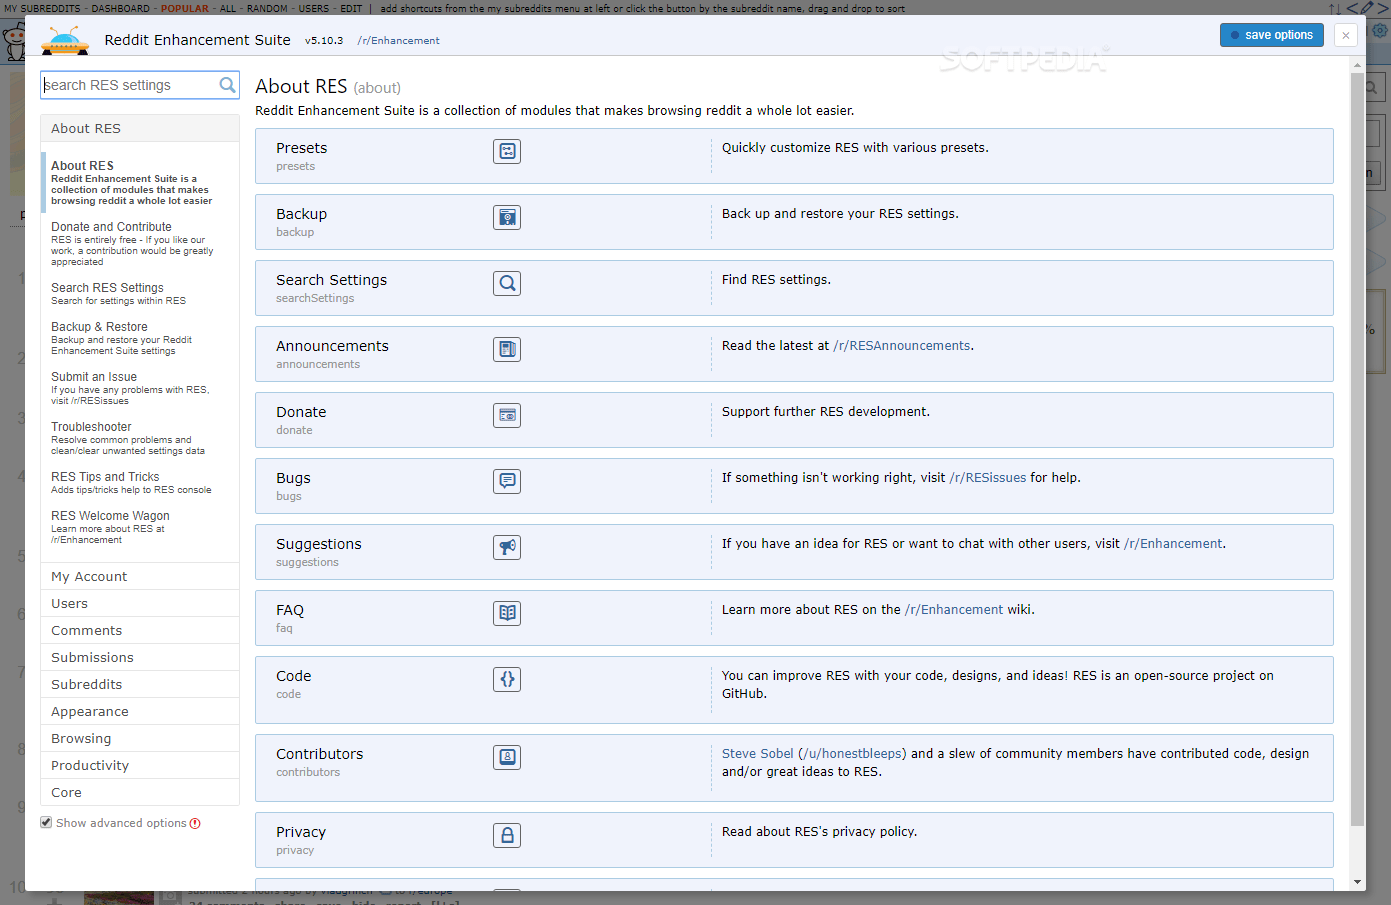Open the Presets module title
Image resolution: width=1391 pixels, height=905 pixels.
pos(301,148)
